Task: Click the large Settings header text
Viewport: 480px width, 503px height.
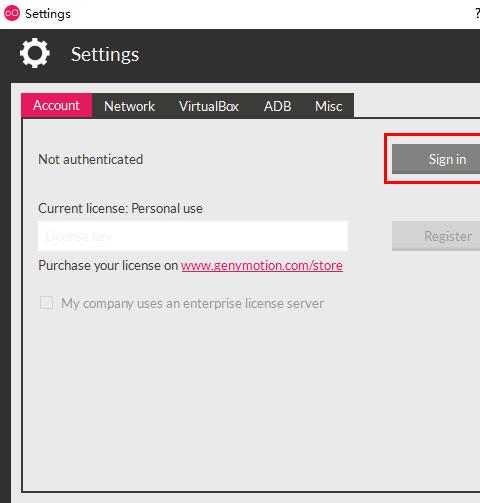Action: [105, 54]
